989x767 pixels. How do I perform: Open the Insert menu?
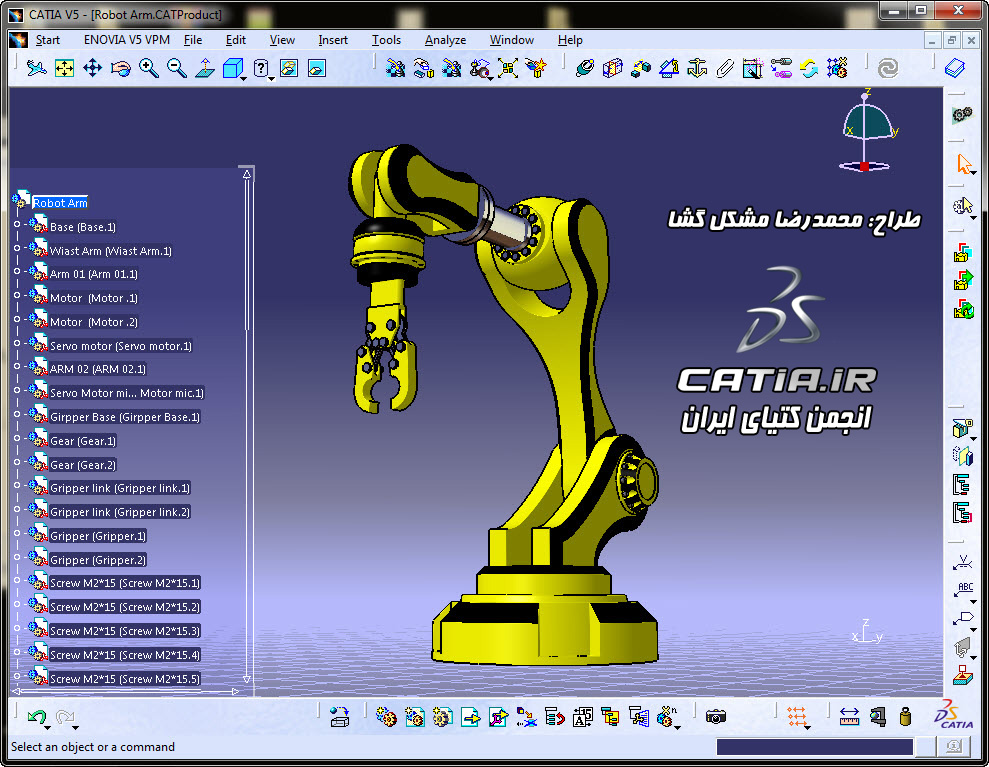tap(333, 40)
